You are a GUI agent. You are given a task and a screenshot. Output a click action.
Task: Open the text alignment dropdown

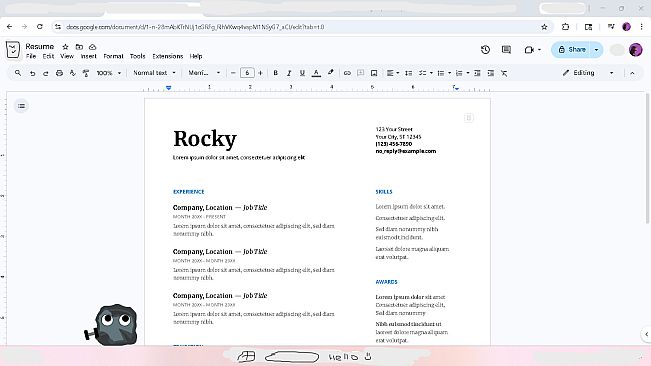coord(393,73)
